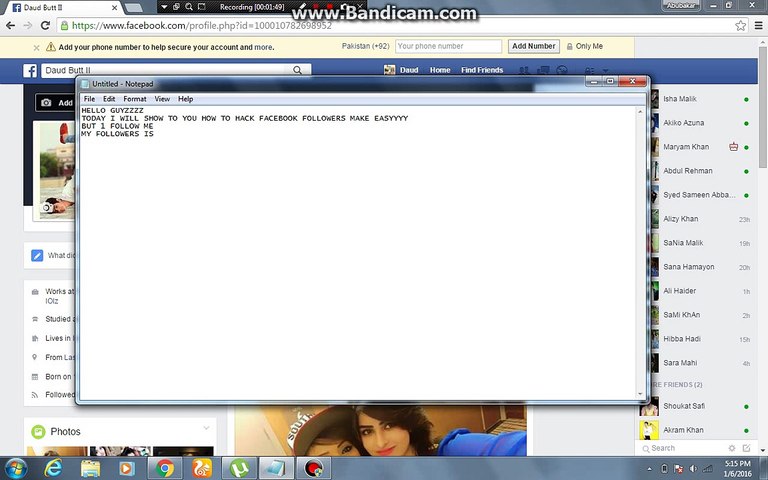Viewport: 768px width, 480px height.
Task: Click the new message compose icon in chat sidebar
Action: tap(746, 448)
